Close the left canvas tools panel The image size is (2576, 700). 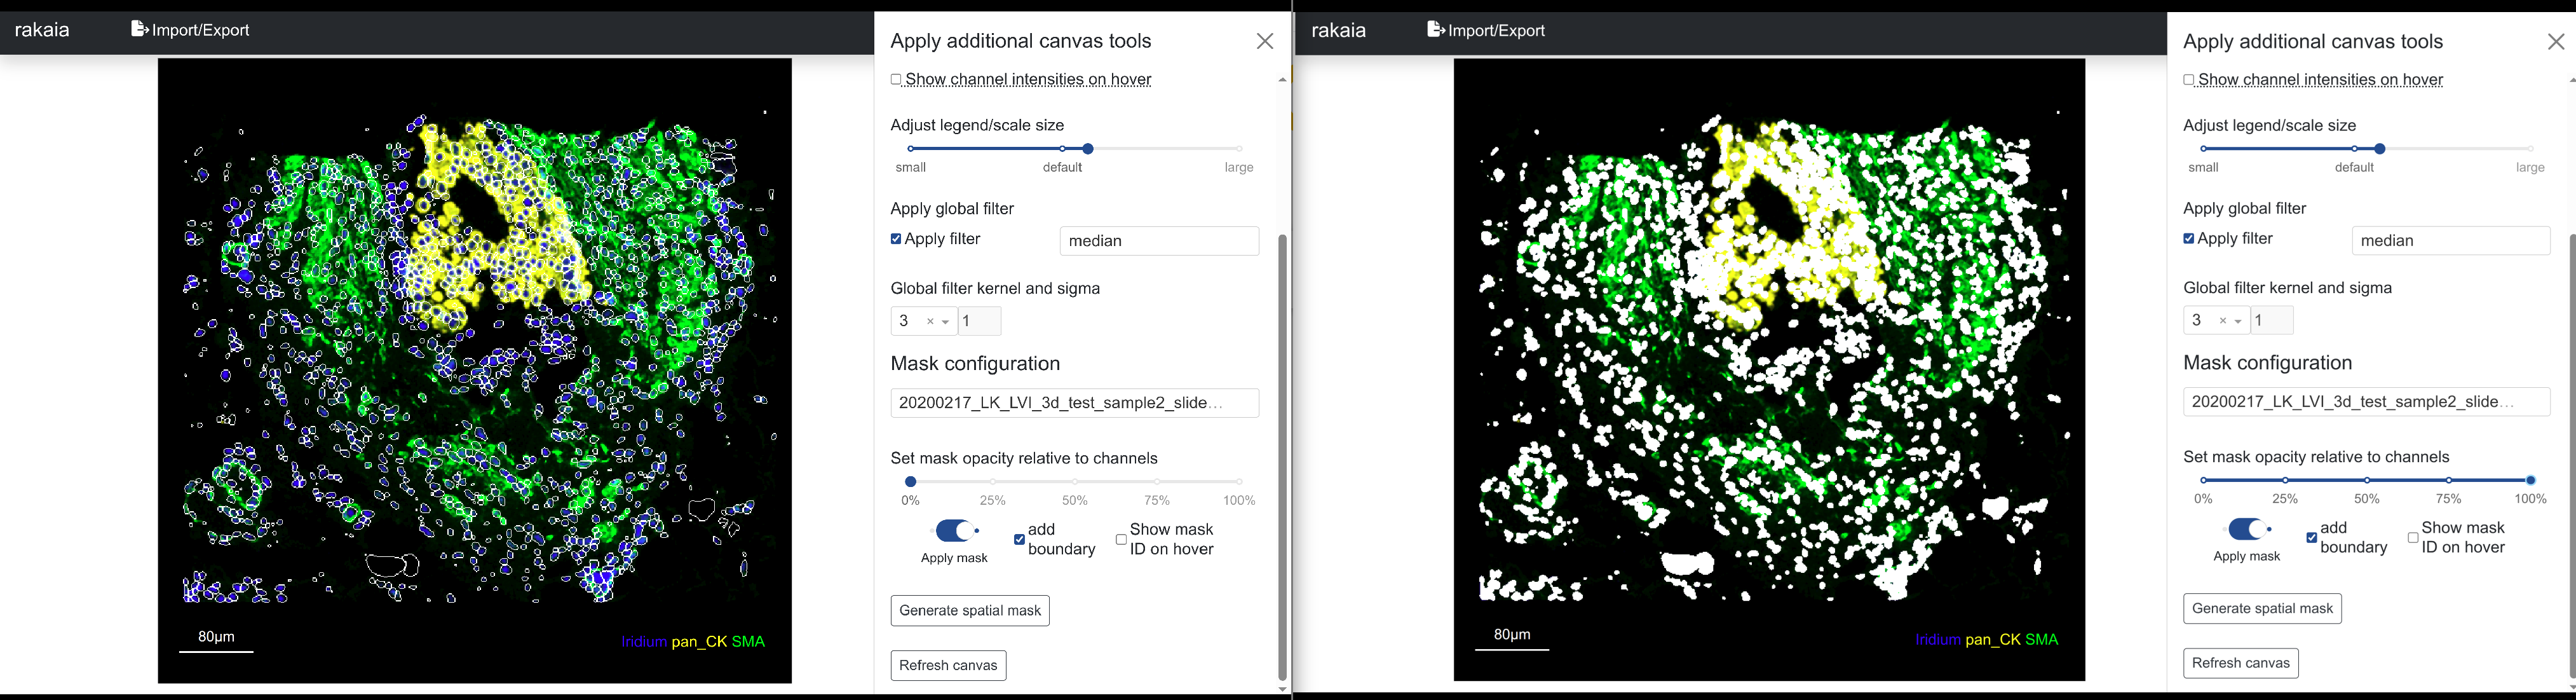pos(1264,41)
